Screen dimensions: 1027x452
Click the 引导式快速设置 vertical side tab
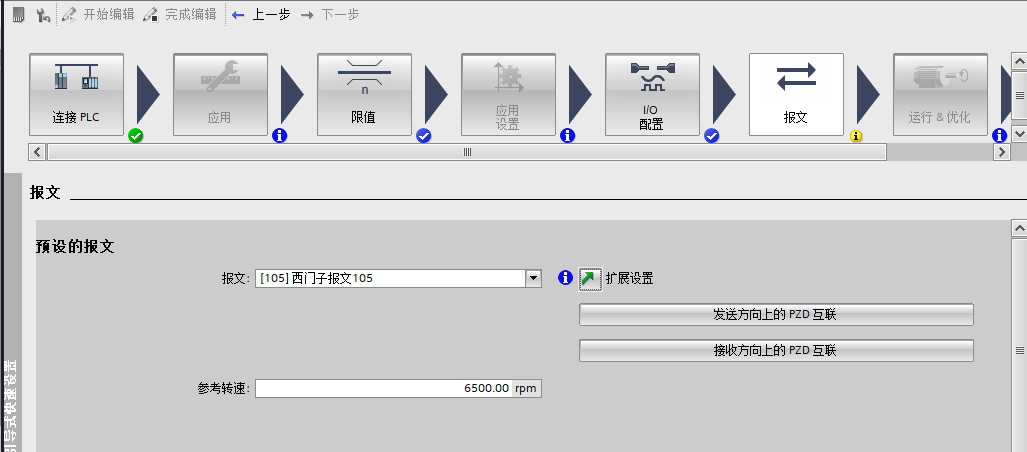pyautogui.click(x=11, y=406)
